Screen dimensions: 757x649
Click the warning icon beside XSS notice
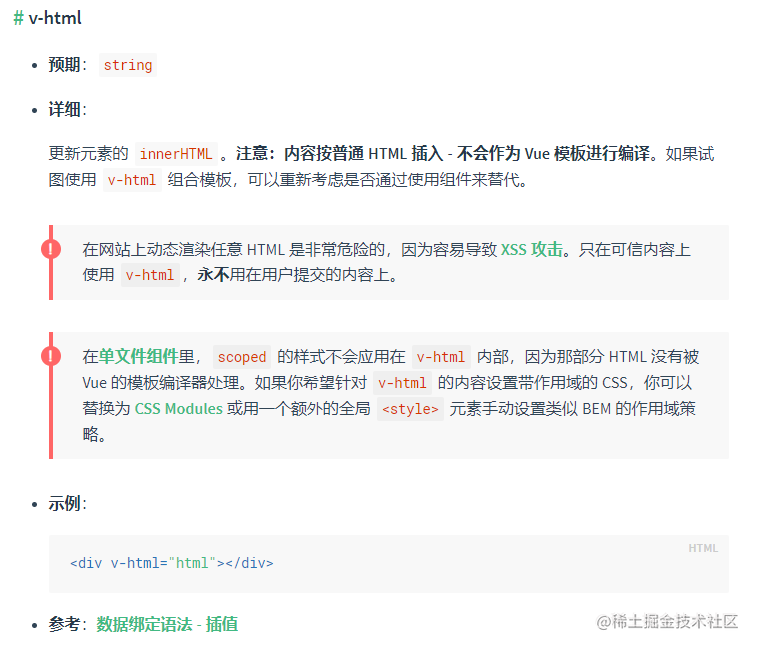(x=51, y=249)
